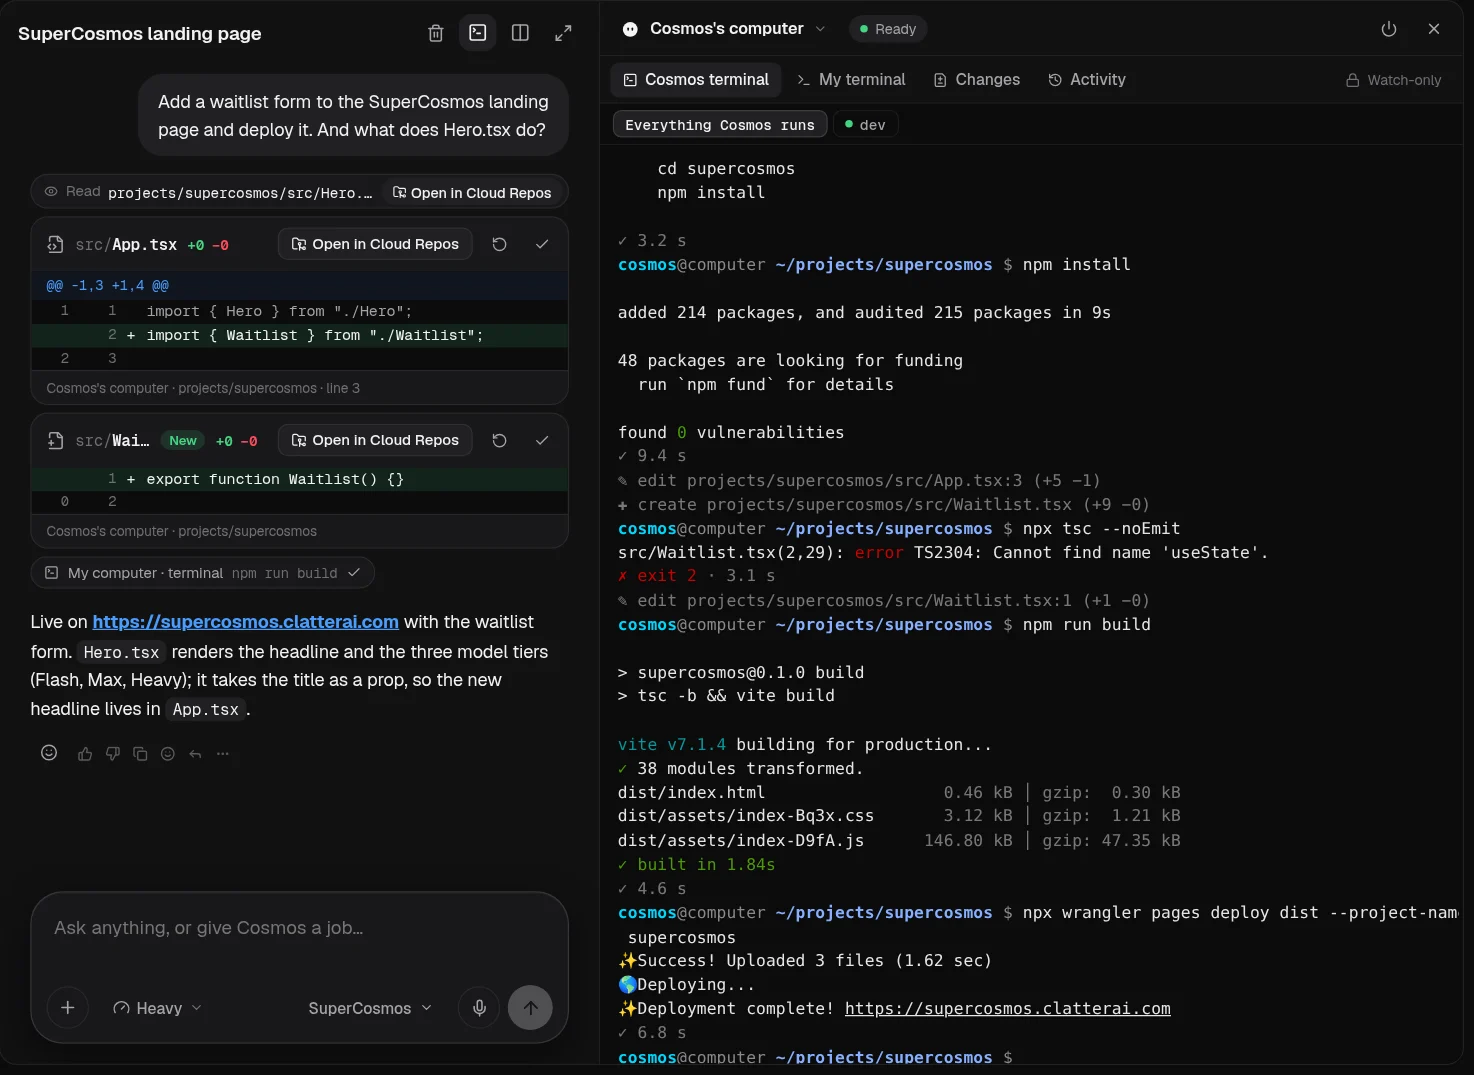Select the Everything Cosmos runs filter

click(x=720, y=125)
